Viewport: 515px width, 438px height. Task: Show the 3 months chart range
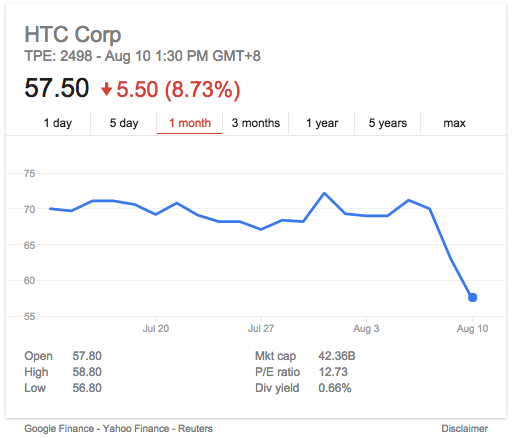(256, 123)
